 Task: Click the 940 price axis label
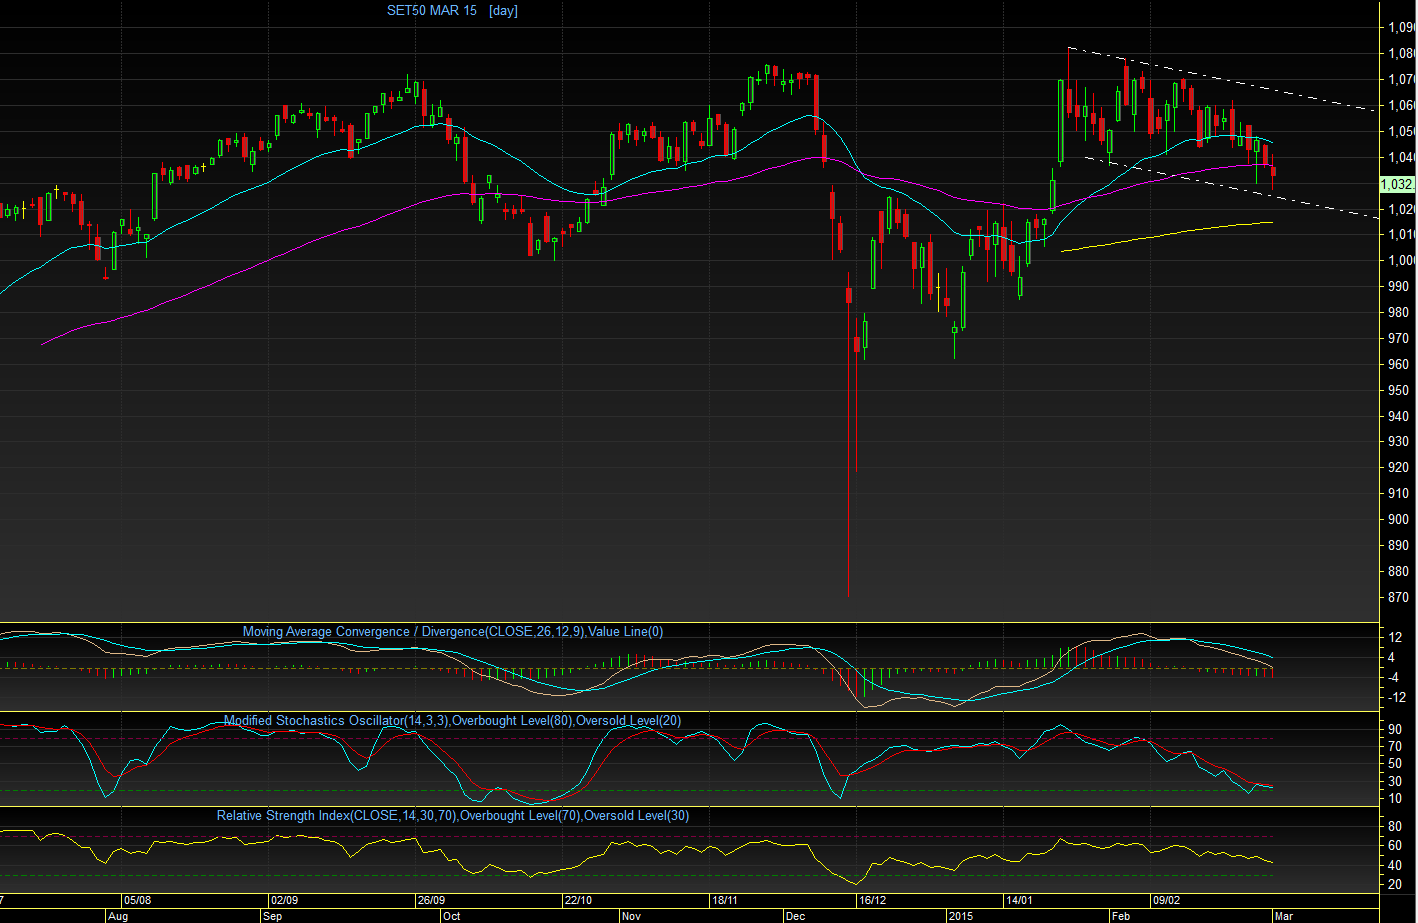point(1398,416)
